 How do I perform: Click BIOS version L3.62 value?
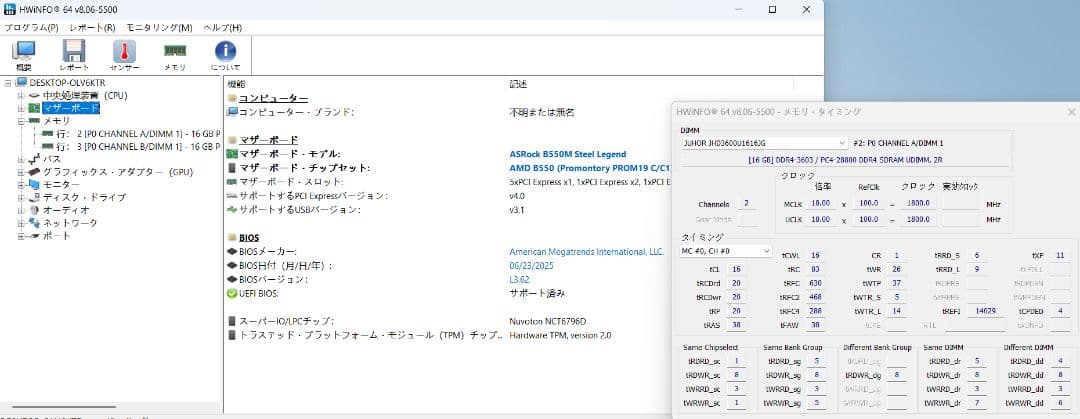519,280
